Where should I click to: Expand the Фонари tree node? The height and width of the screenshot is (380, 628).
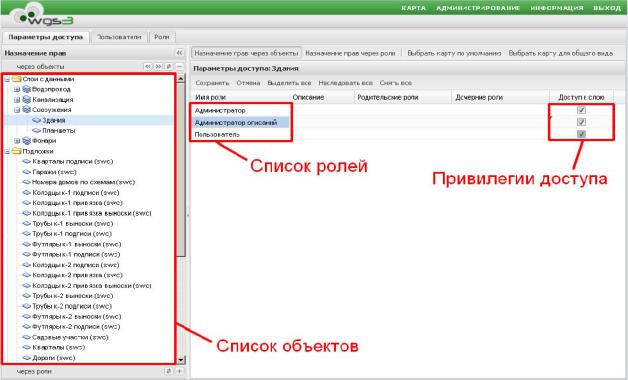point(17,141)
